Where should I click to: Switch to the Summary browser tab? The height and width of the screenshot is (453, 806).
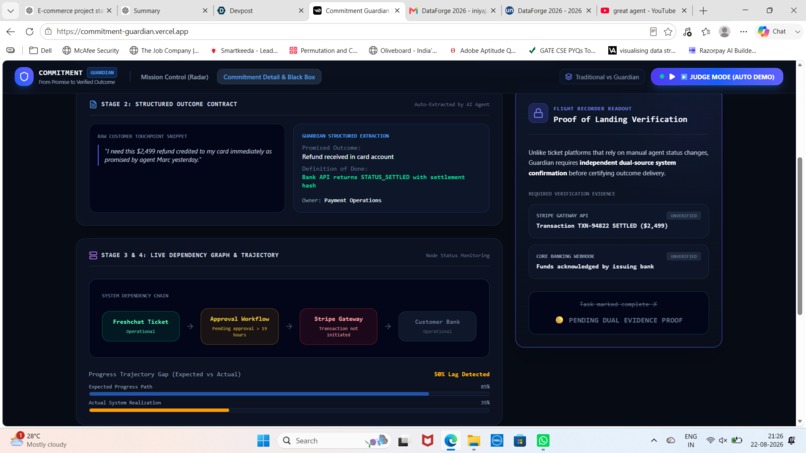[162, 10]
